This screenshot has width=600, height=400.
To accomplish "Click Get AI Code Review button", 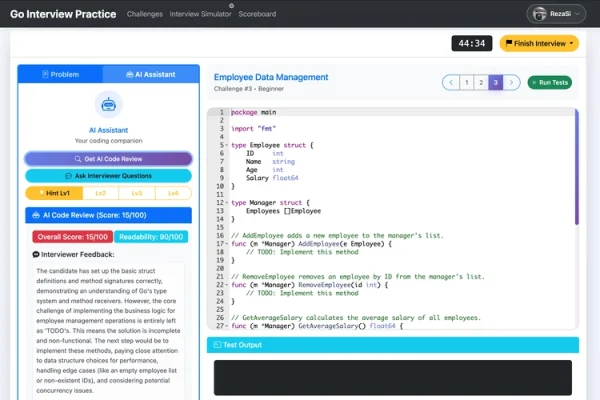I will (108, 159).
